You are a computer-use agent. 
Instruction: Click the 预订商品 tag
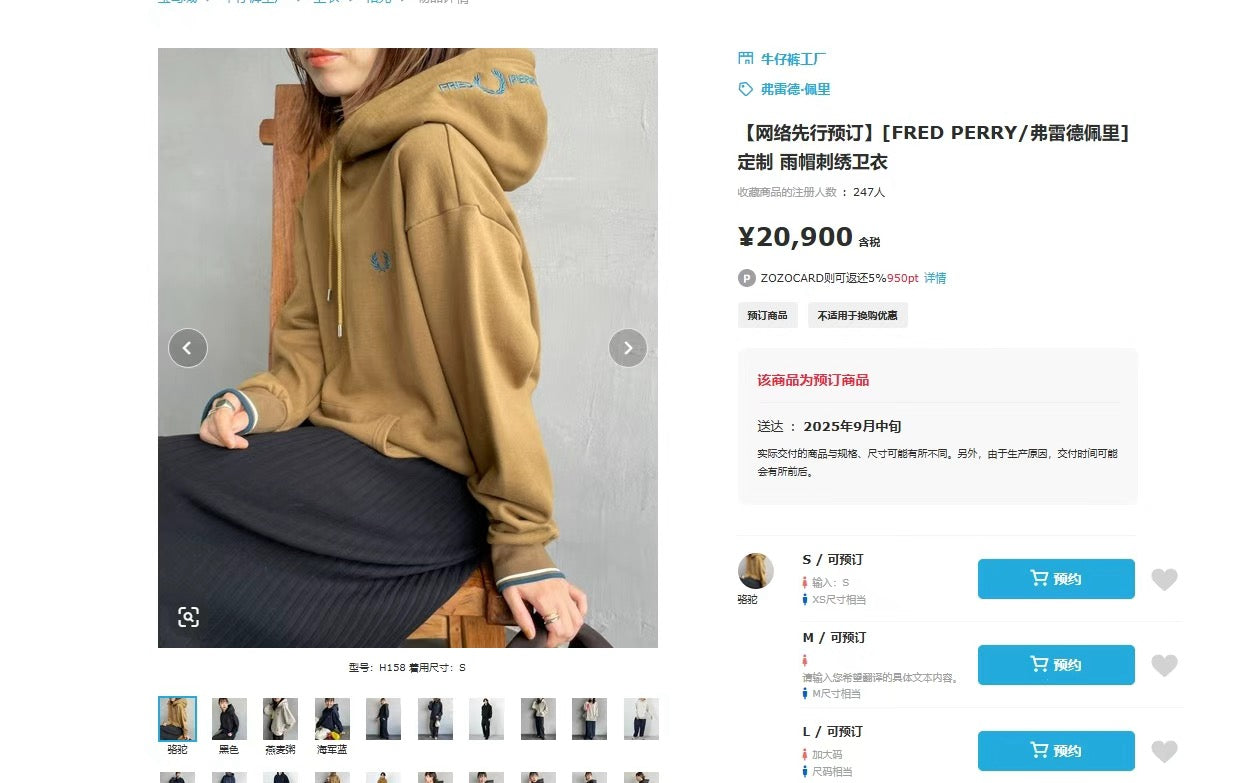[x=768, y=315]
